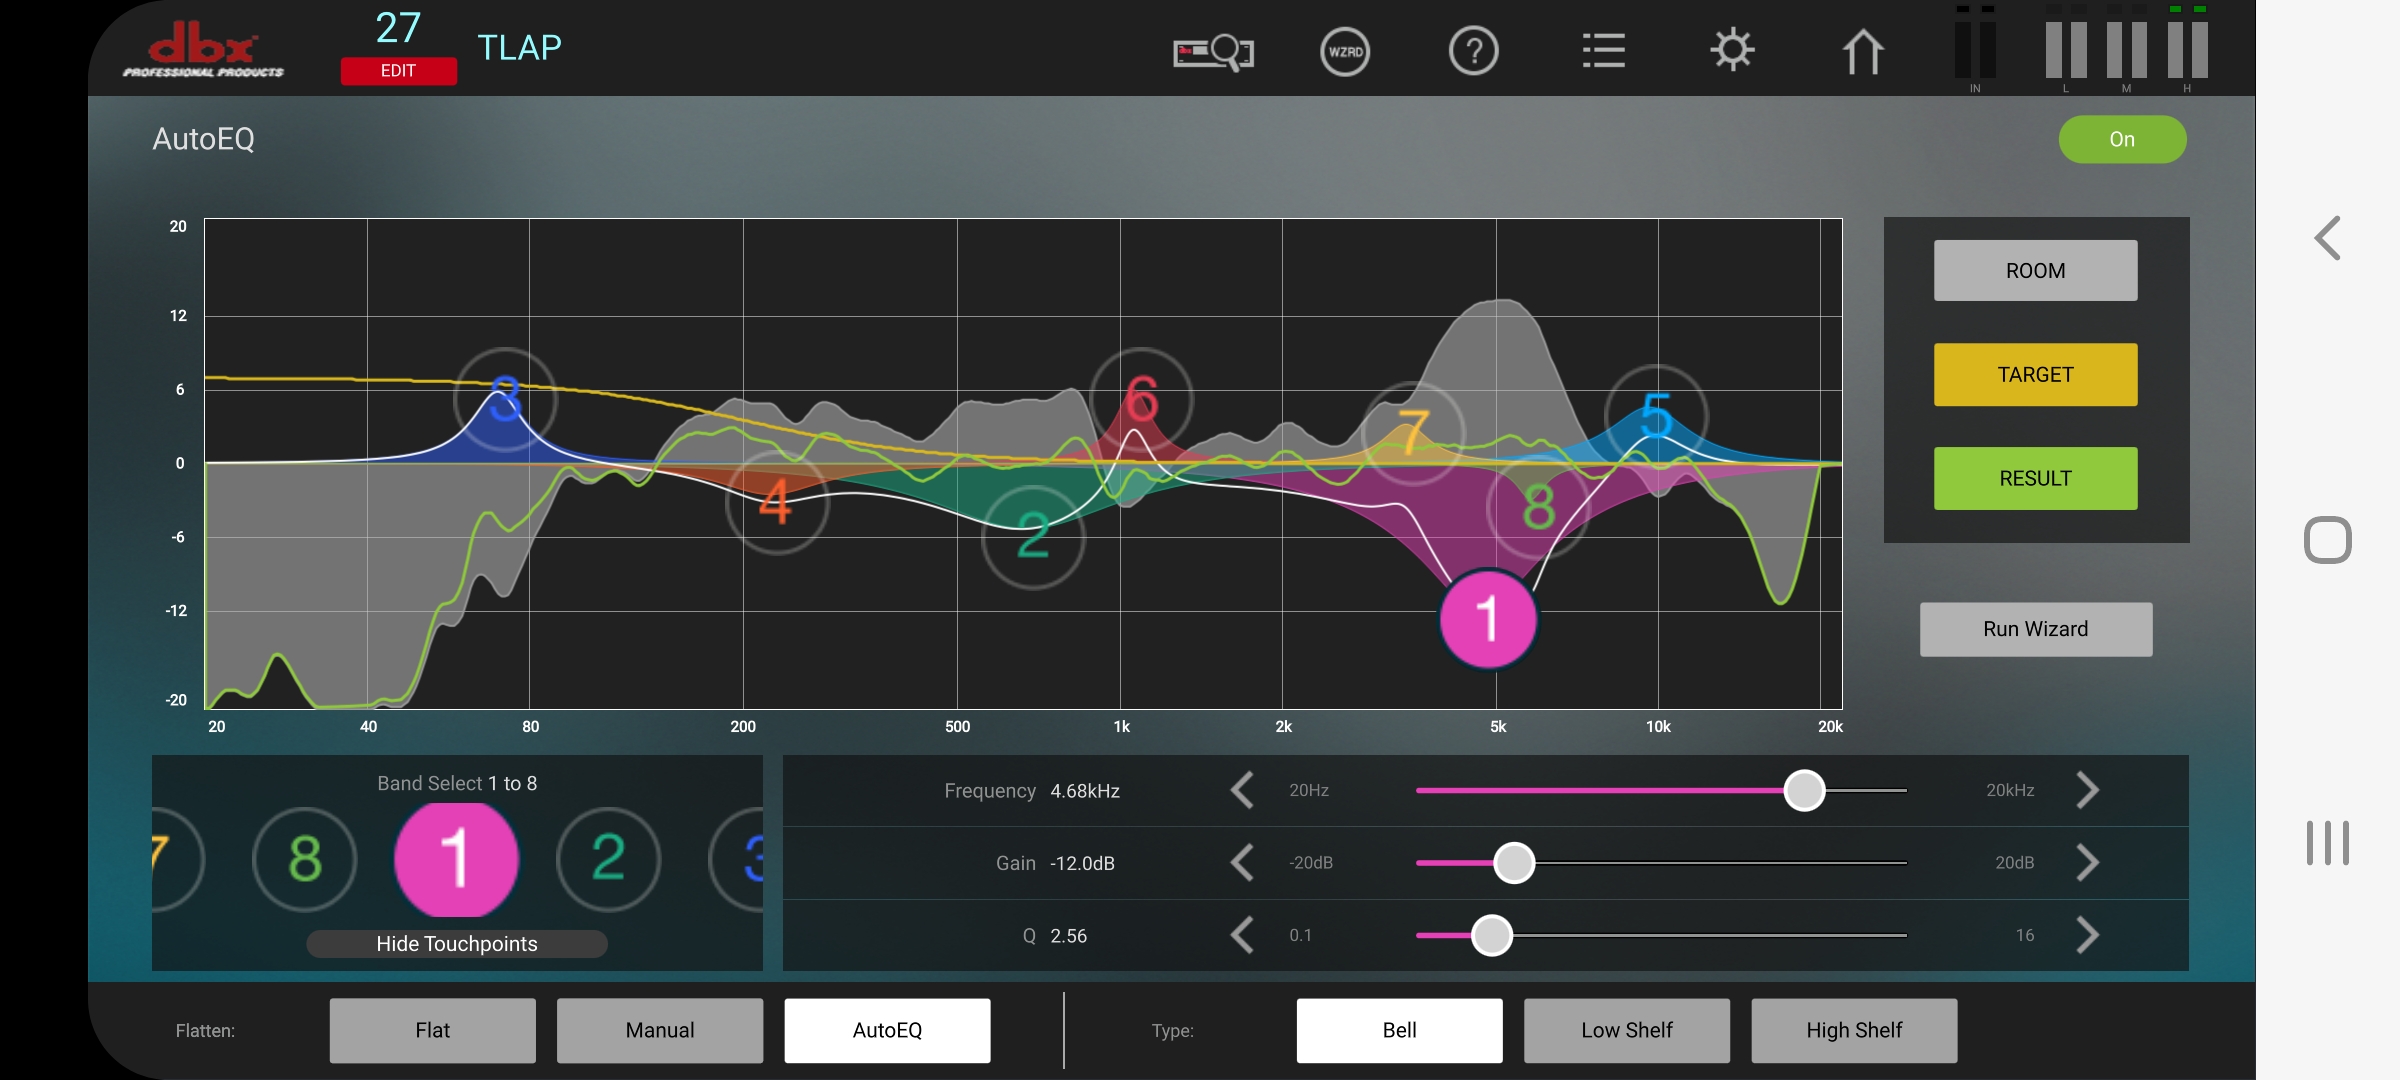Viewport: 2400px width, 1080px height.
Task: Open the help question mark icon
Action: pos(1473,51)
